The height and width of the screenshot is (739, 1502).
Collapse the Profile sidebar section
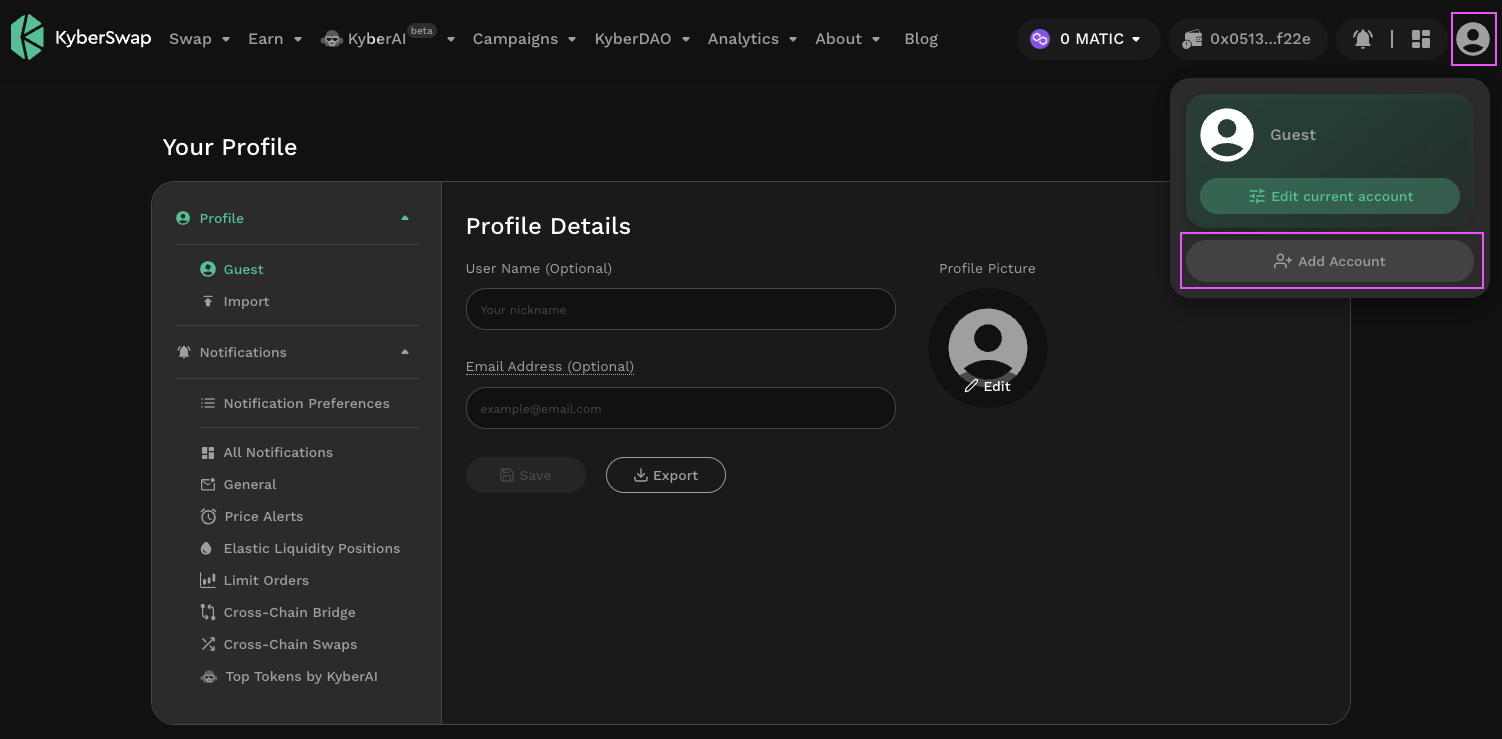tap(404, 218)
